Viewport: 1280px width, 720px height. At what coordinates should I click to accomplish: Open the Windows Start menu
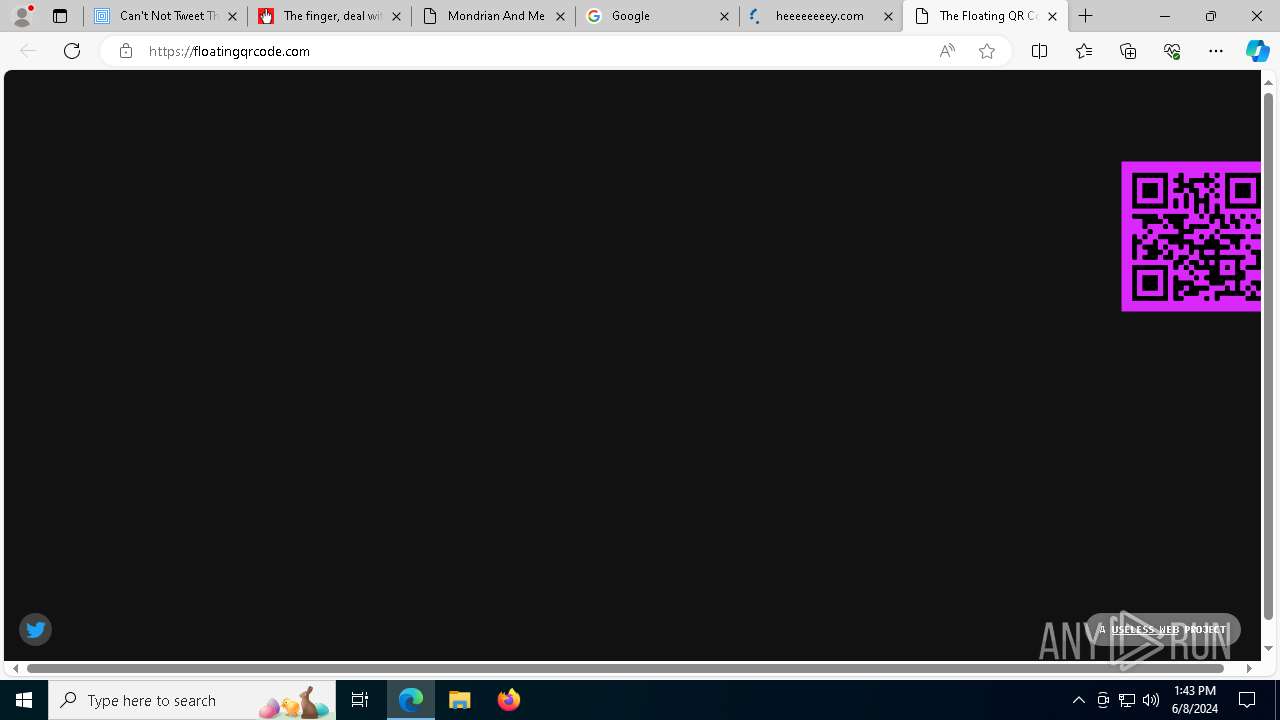tap(24, 700)
